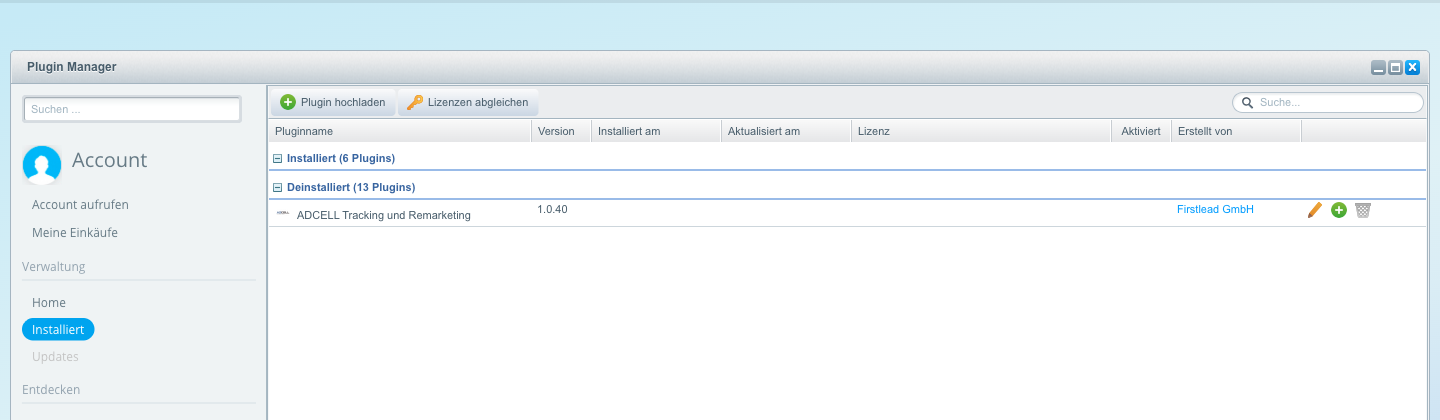Click the Firstlead GmbH link
The width and height of the screenshot is (1440, 420).
click(x=1215, y=209)
